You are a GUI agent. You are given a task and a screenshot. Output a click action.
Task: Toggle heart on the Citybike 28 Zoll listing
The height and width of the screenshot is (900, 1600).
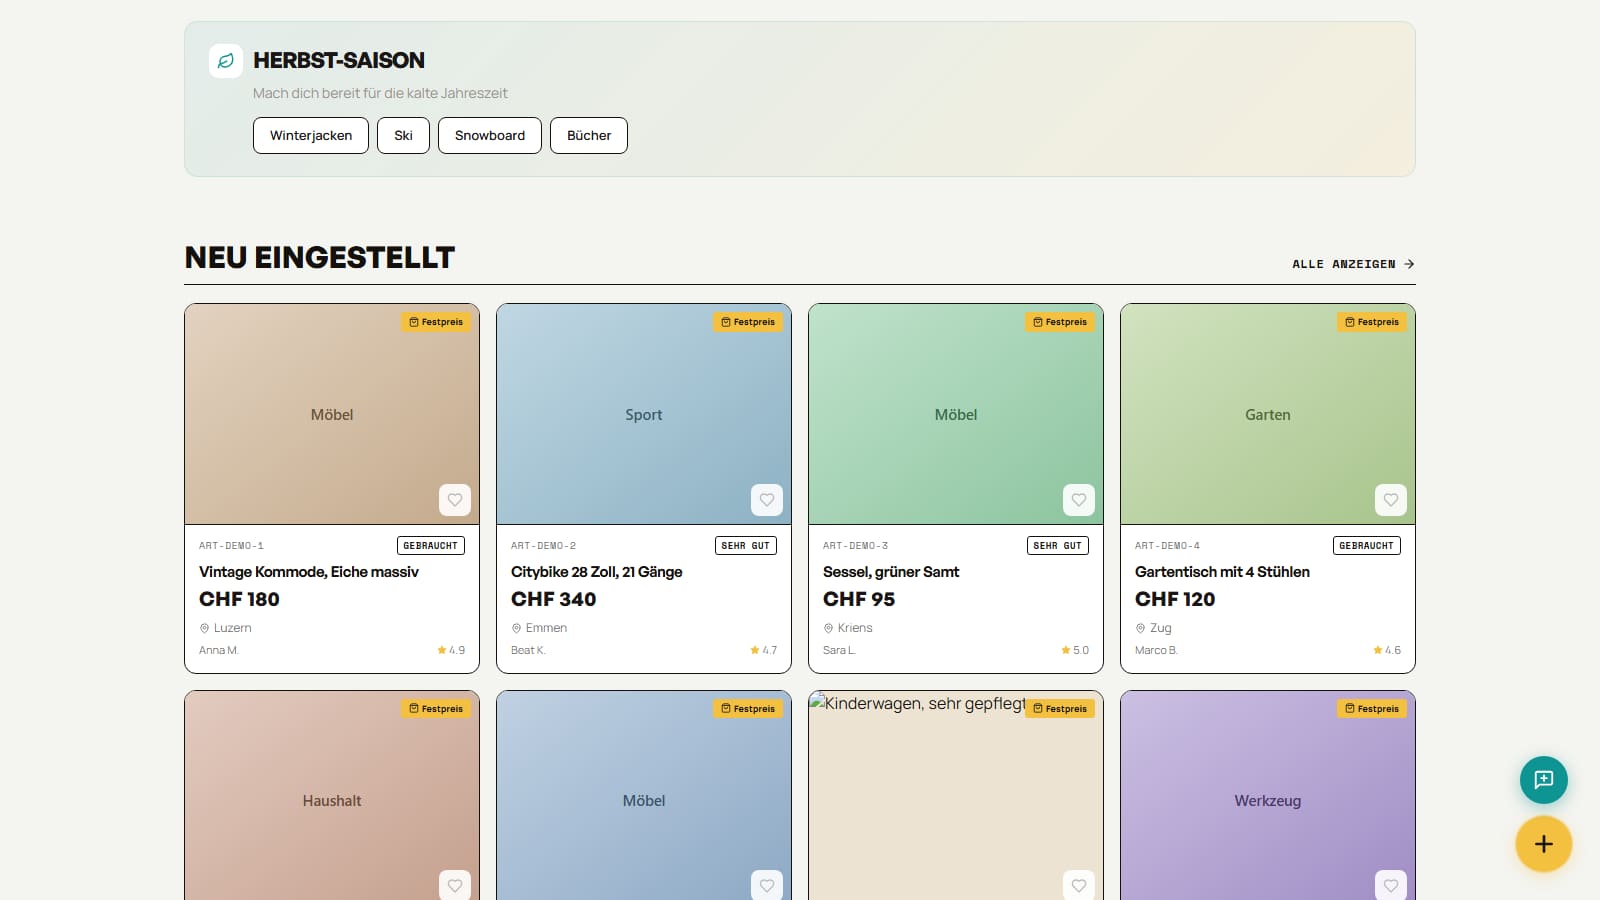767,500
